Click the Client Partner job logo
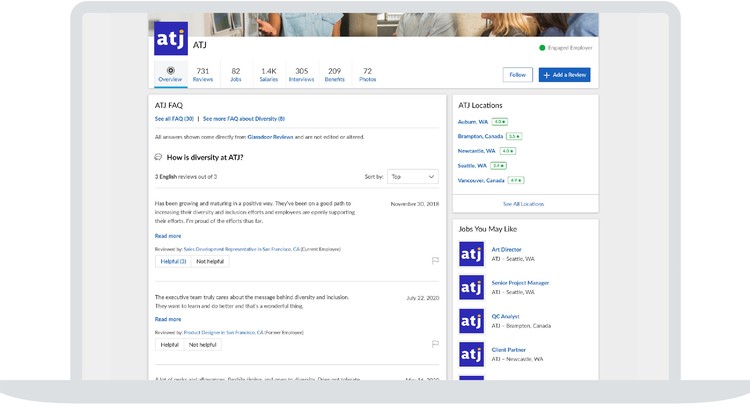This screenshot has height=412, width=750. tap(471, 354)
